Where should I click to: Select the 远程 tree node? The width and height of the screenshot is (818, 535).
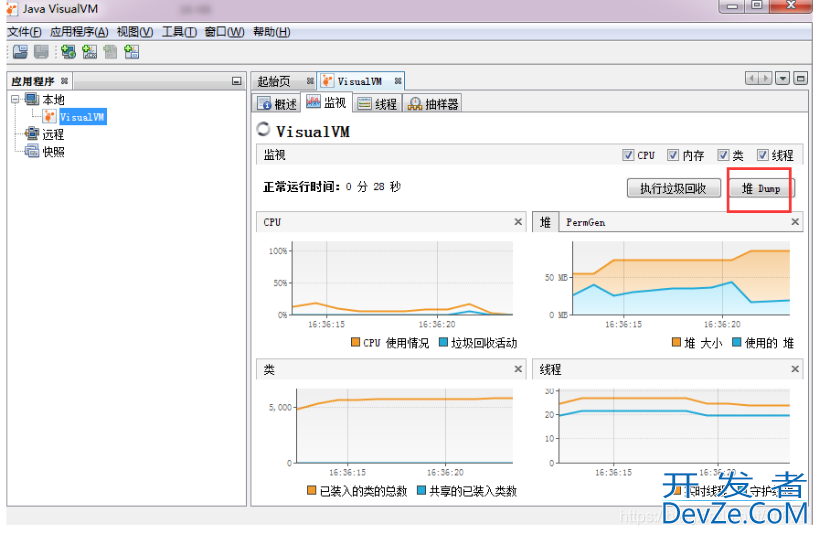(x=53, y=134)
